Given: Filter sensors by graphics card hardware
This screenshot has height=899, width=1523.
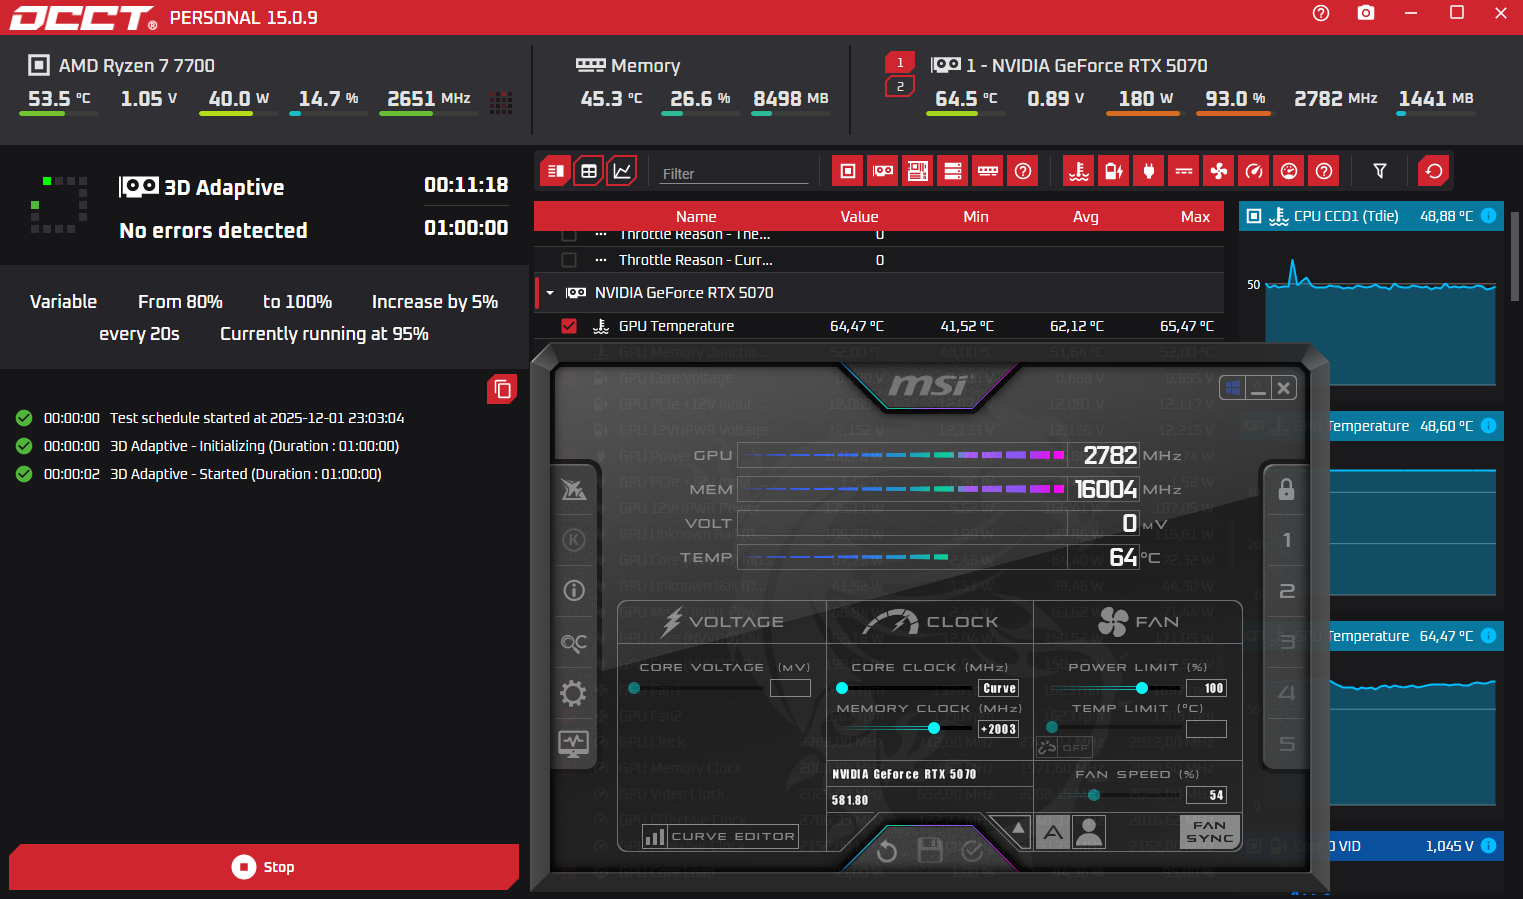Looking at the screenshot, I should 883,171.
